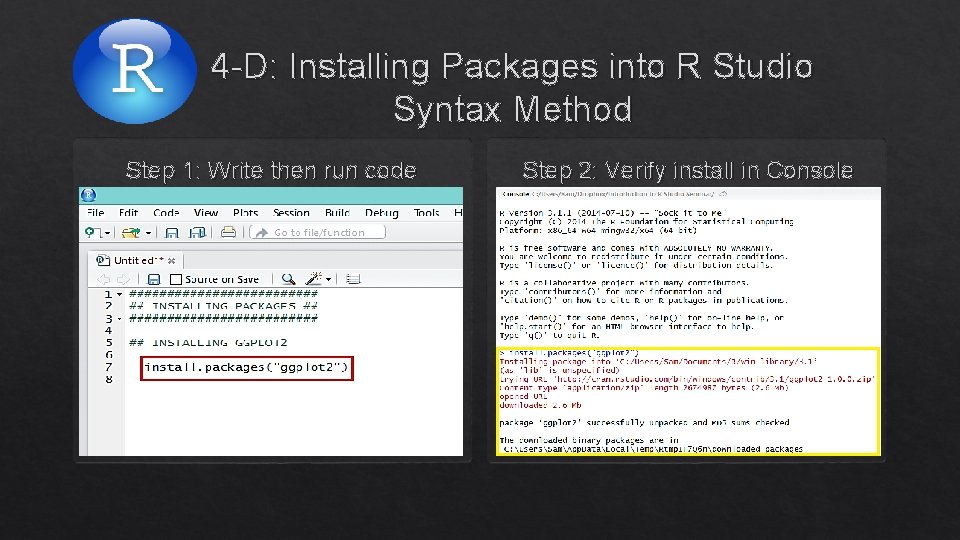This screenshot has width=960, height=540.
Task: Click the Console pane title
Action: 516,193
